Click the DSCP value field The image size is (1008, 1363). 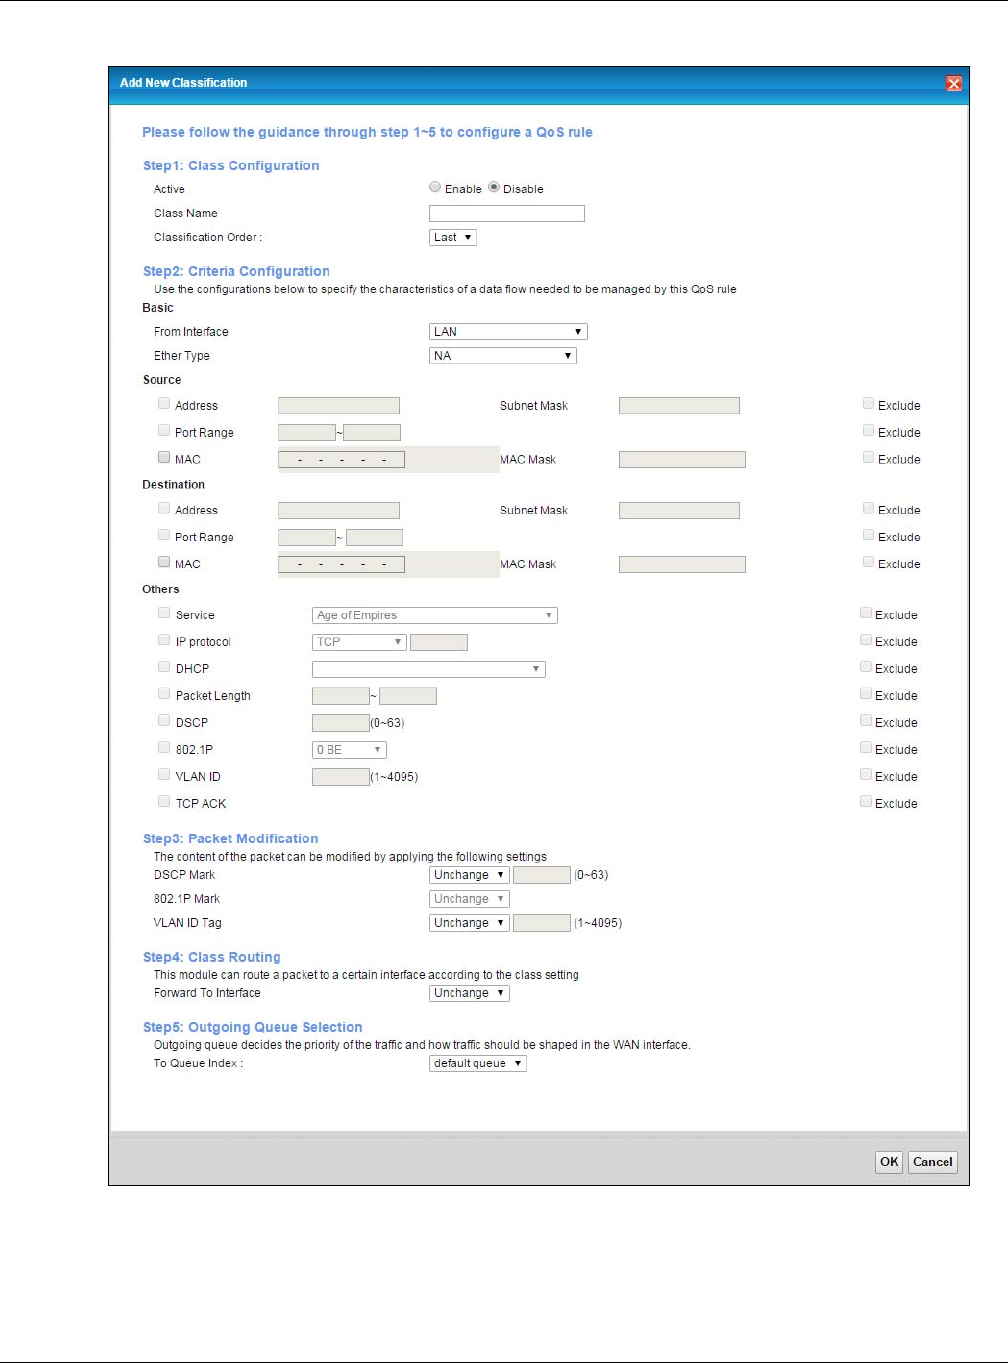(x=341, y=723)
